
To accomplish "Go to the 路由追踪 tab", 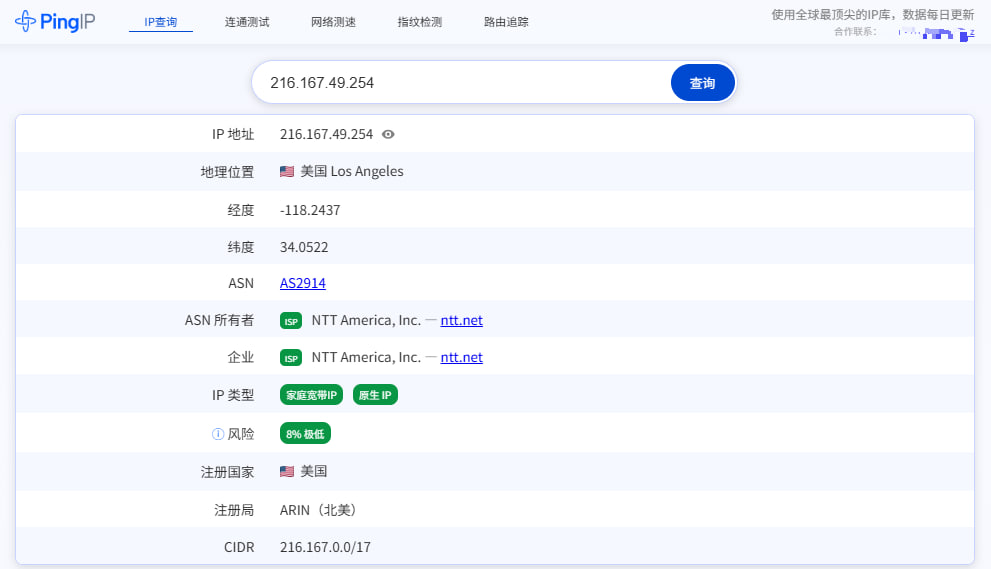I will point(506,22).
